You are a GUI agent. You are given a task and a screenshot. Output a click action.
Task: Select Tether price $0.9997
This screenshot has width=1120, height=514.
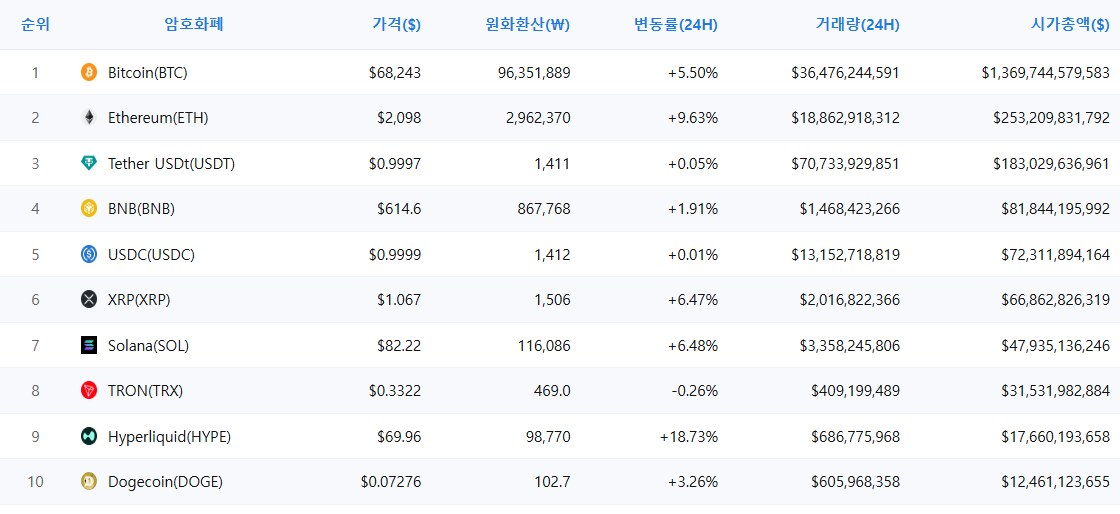pyautogui.click(x=395, y=164)
